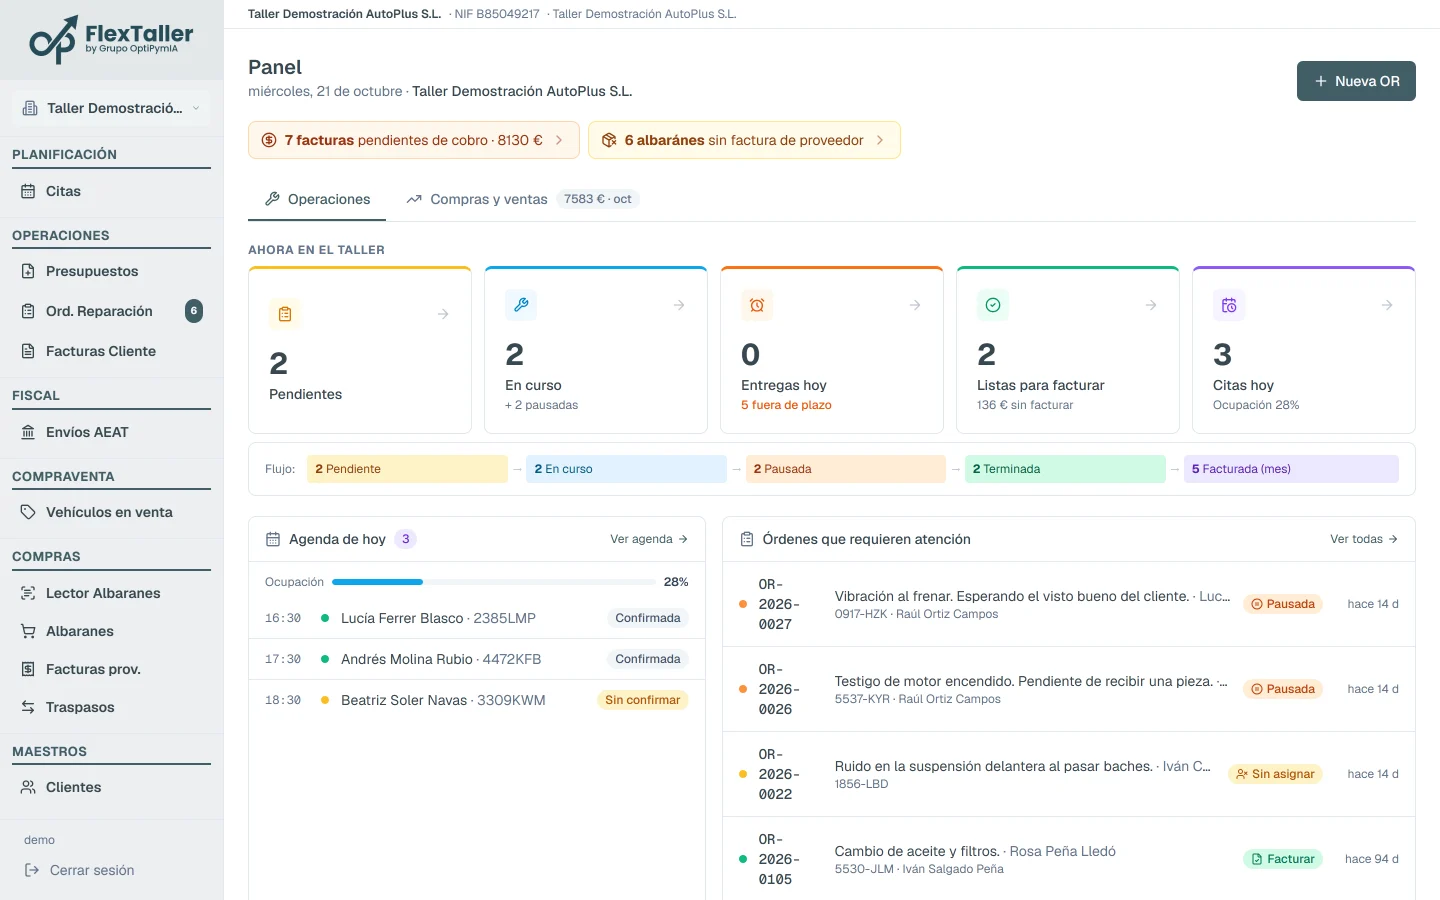Open Facturas prov. in sidebar
The image size is (1440, 900).
111,669
